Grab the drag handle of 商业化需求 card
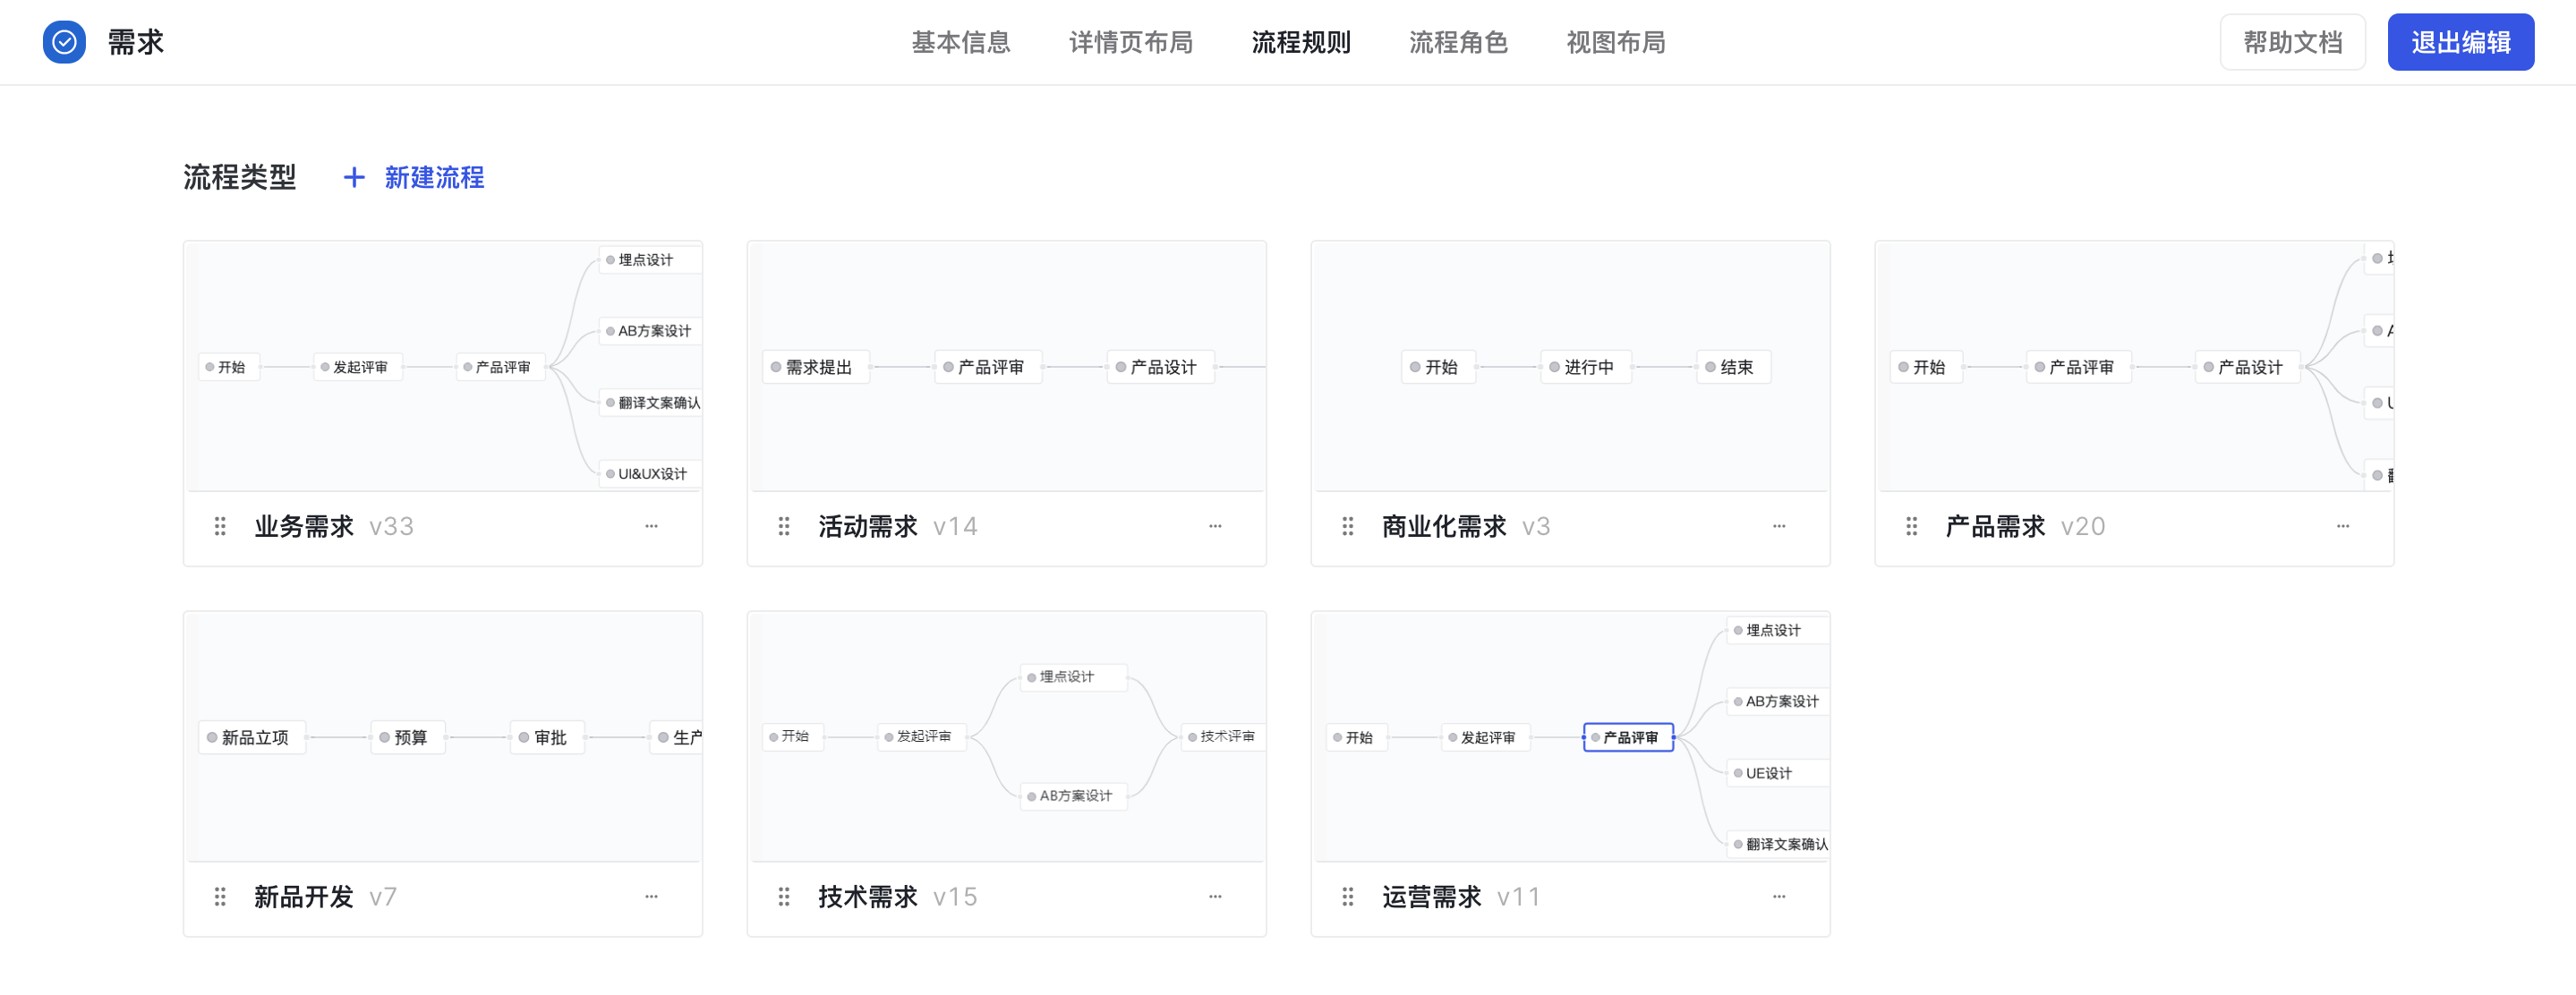 (x=1348, y=526)
